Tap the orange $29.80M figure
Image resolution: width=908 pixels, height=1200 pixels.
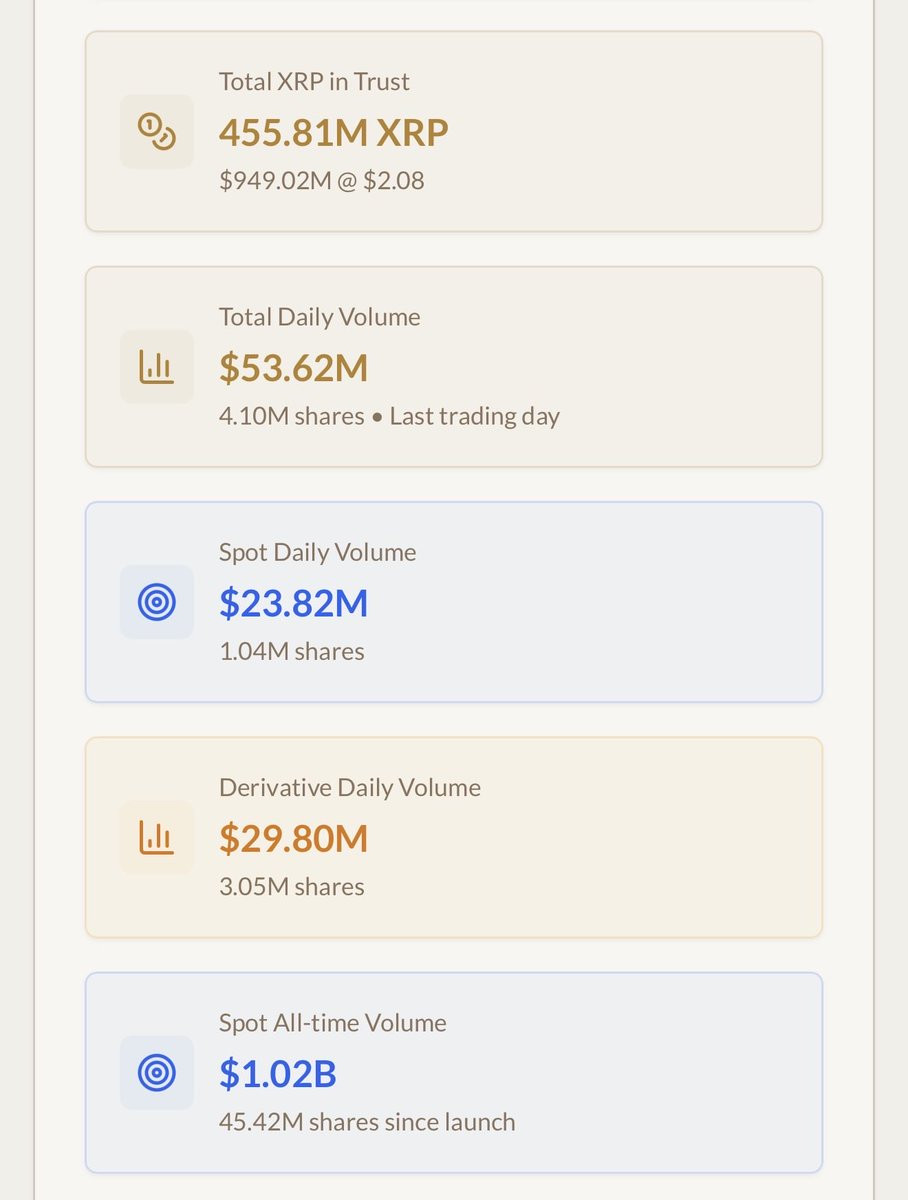pos(293,838)
